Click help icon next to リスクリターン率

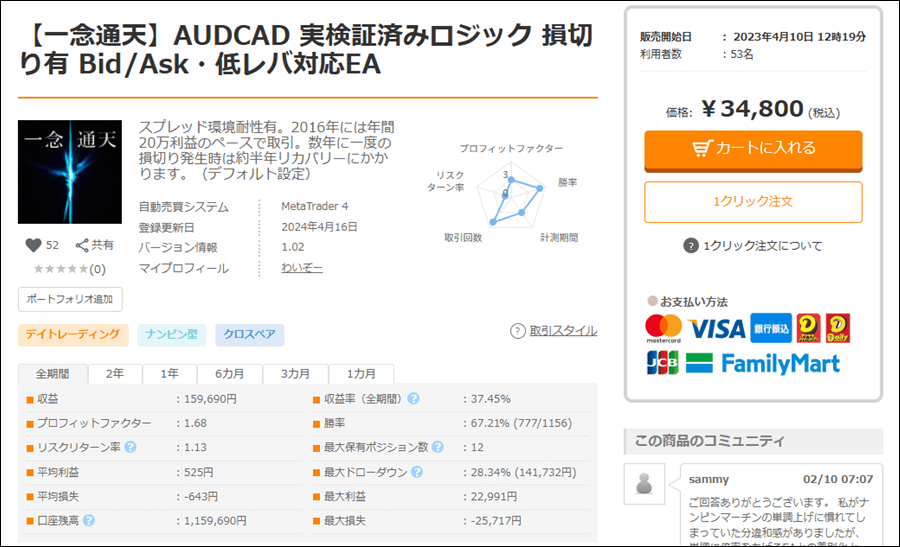pos(130,447)
